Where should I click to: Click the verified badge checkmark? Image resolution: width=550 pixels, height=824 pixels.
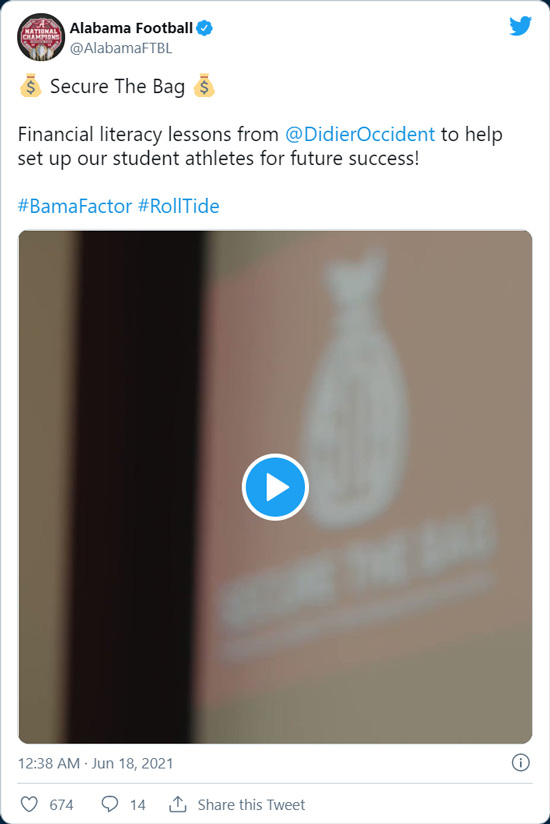coord(204,28)
